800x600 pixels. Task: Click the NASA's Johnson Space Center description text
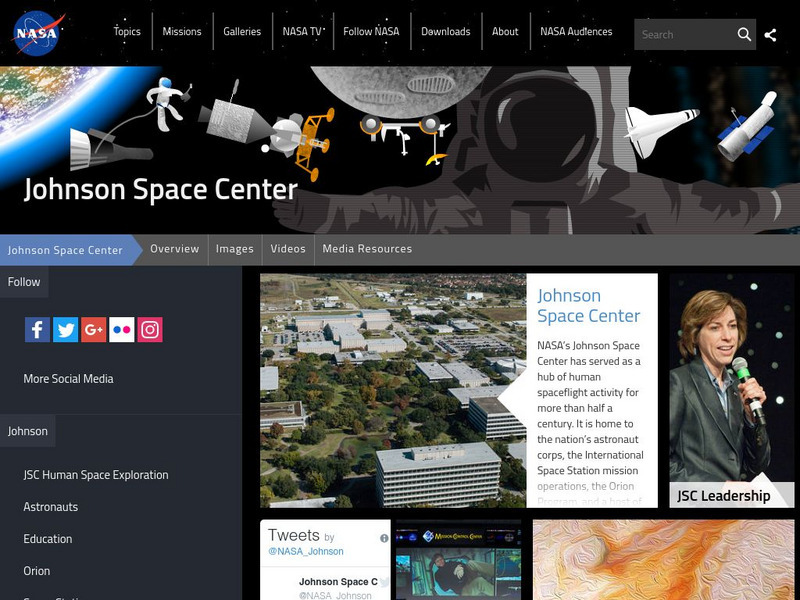click(590, 423)
